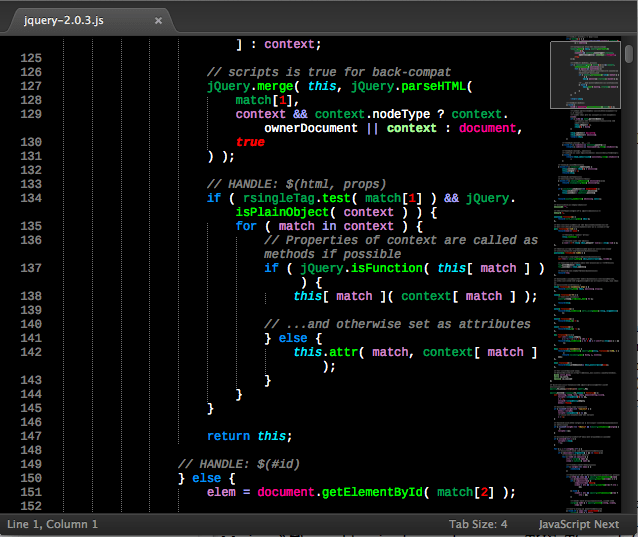Click the 'HANDLE: $(html, props)' comment

296,184
